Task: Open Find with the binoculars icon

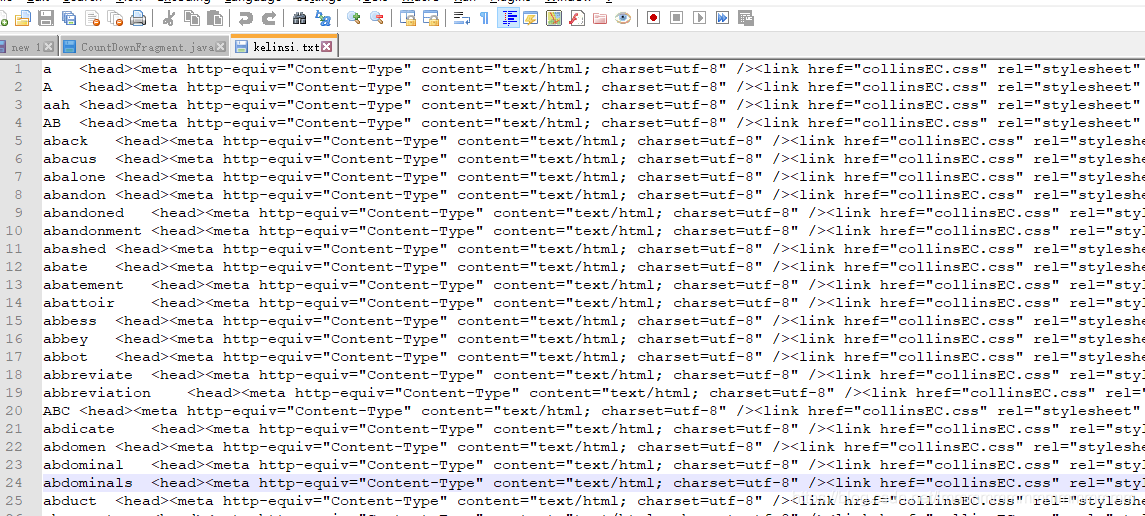Action: pyautogui.click(x=299, y=18)
